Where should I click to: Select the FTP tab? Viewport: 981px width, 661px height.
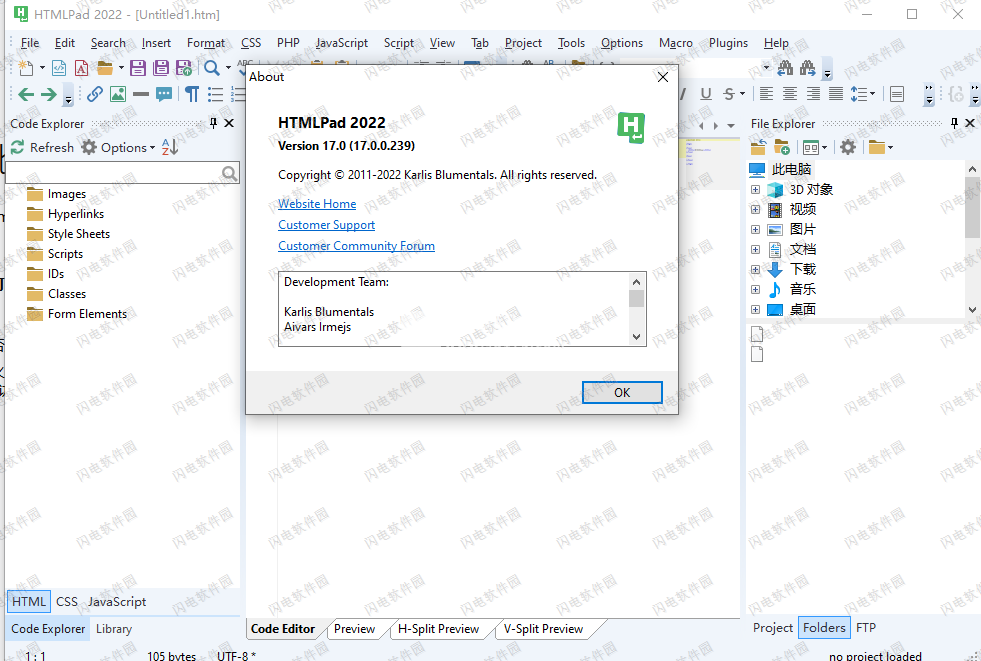pos(866,627)
